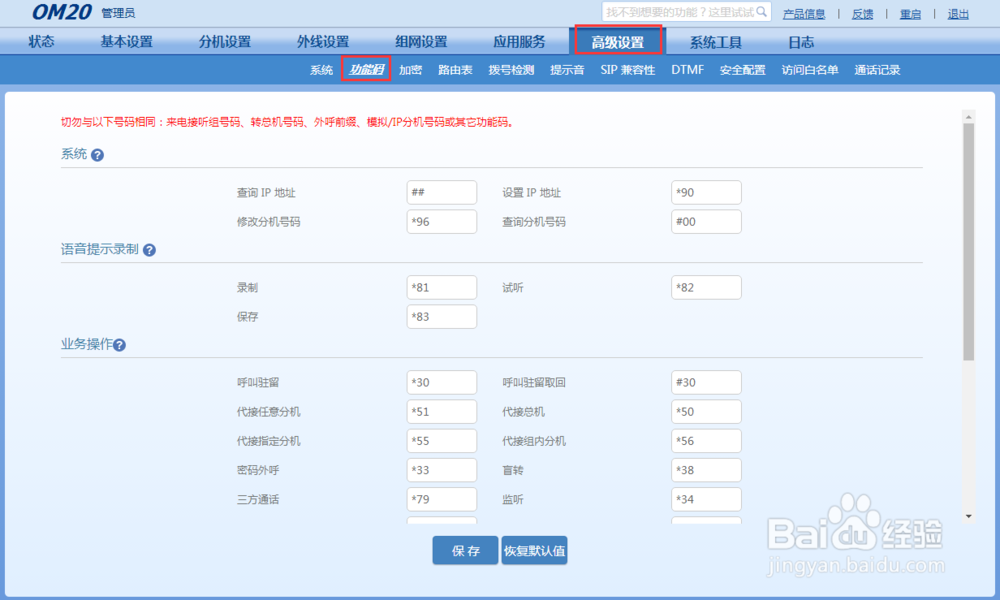The image size is (1000, 600).
Task: Switch to the 日志 tab
Action: [800, 41]
